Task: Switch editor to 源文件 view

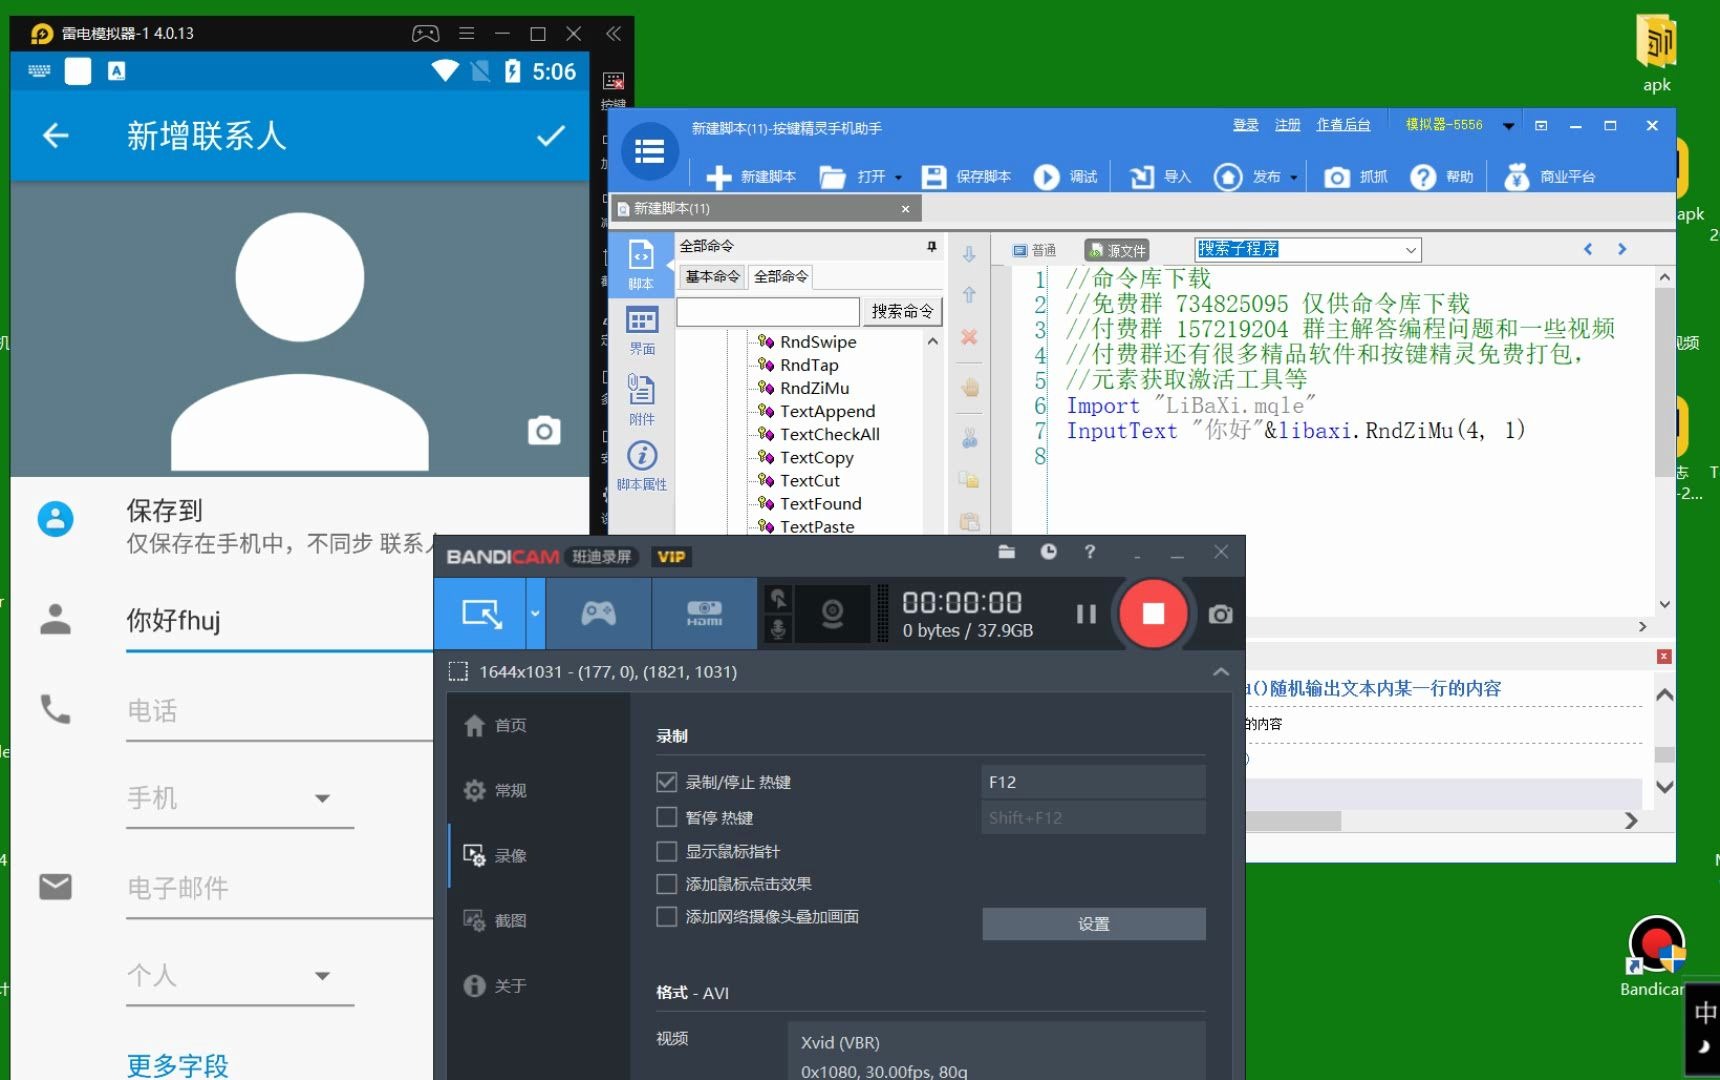Action: click(x=1117, y=250)
